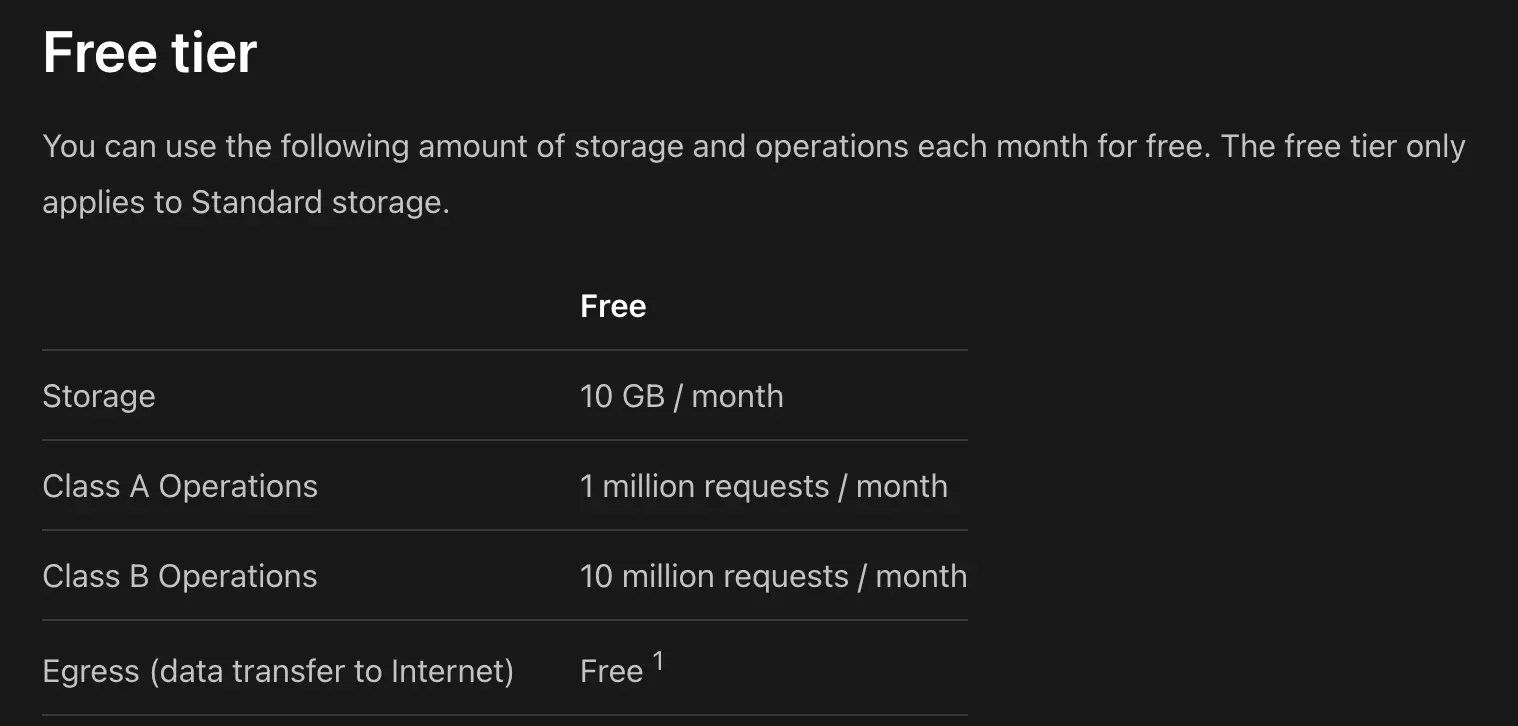Viewport: 1518px width, 726px height.
Task: Select the Class A Operations label
Action: pos(180,486)
